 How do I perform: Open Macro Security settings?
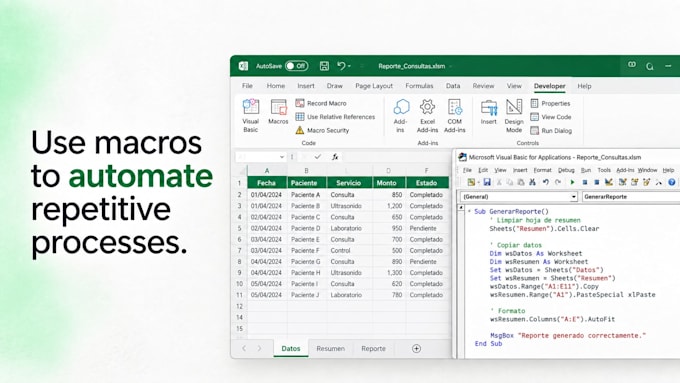click(x=322, y=130)
